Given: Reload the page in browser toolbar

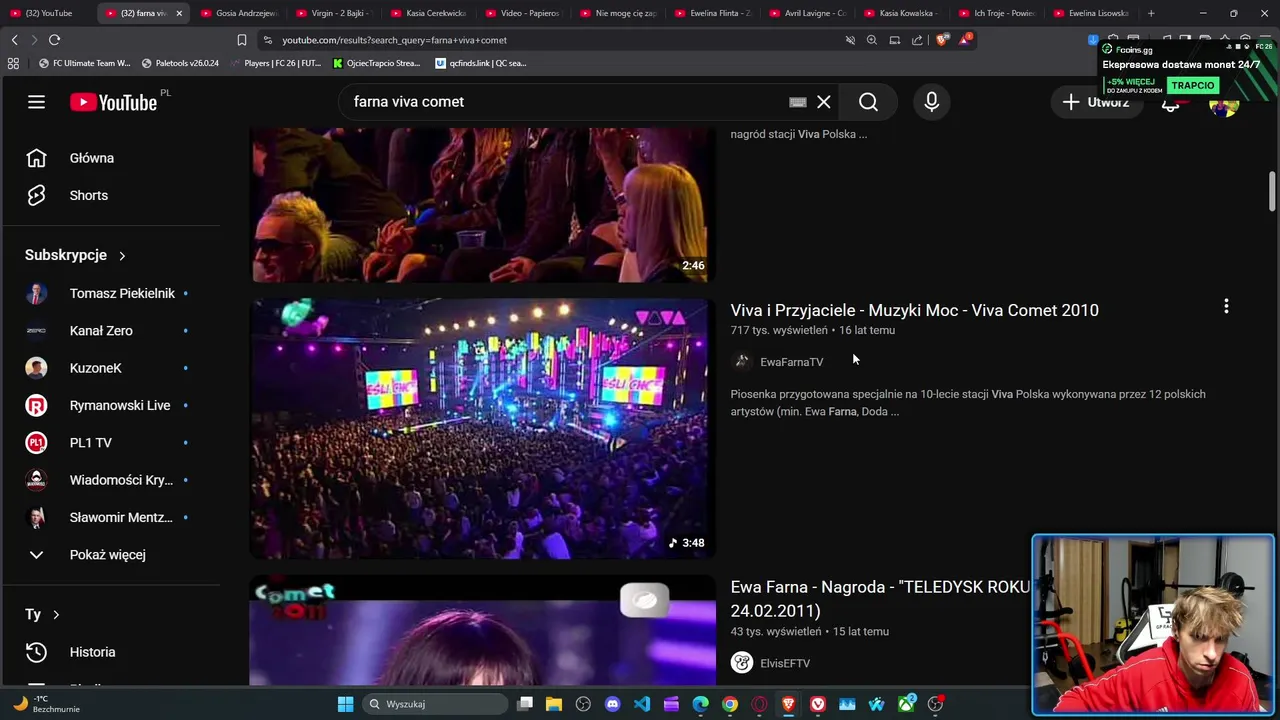Looking at the screenshot, I should point(54,40).
